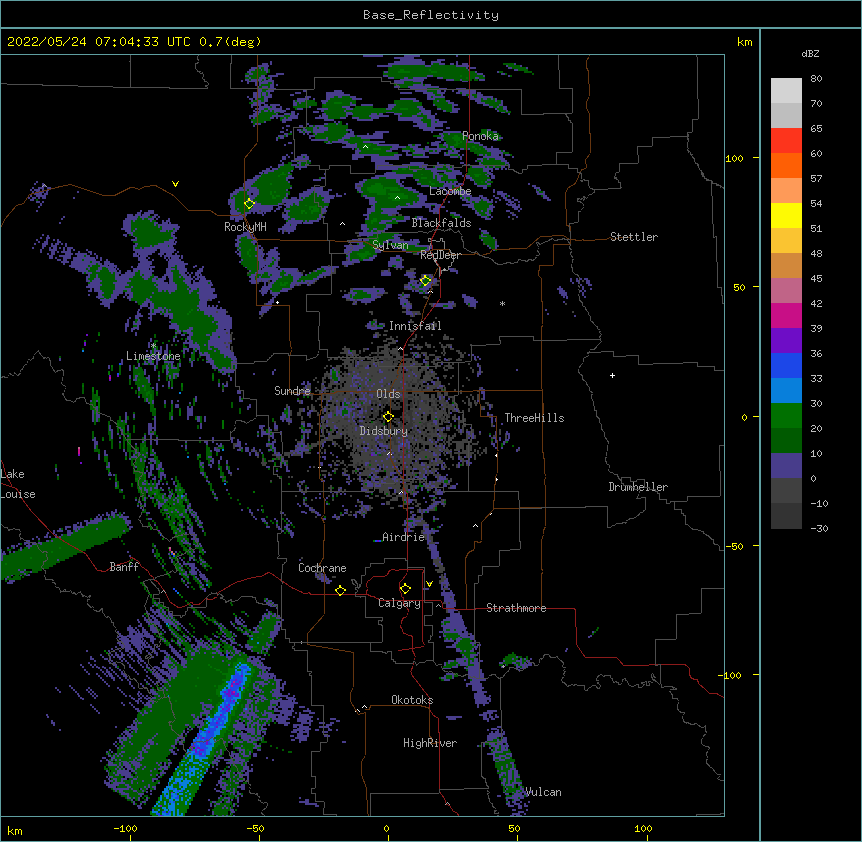The height and width of the screenshot is (842, 862).
Task: Click the HighRiver town label
Action: point(430,743)
